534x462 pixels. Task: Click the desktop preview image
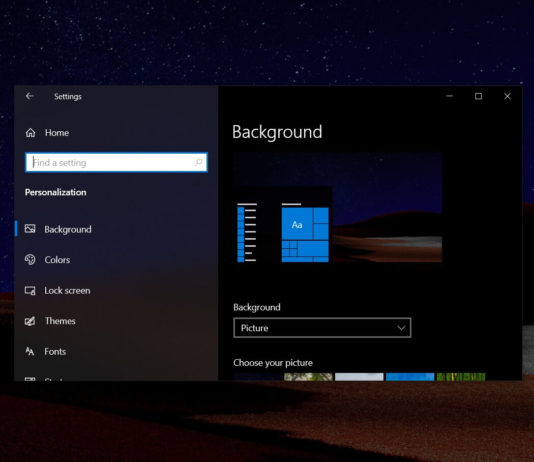point(337,207)
